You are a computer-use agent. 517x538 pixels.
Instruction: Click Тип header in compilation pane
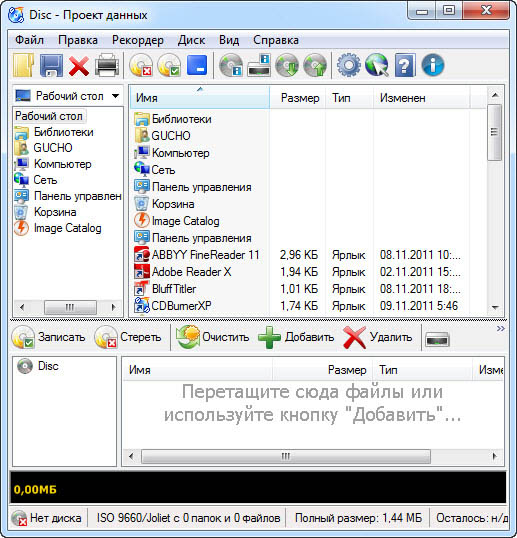(423, 370)
